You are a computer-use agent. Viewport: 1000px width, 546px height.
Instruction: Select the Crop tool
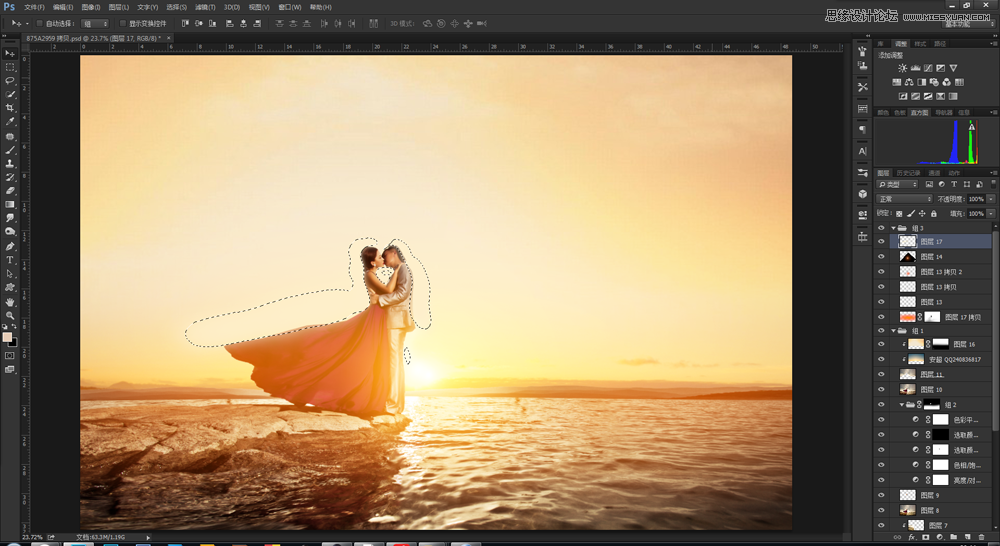coord(10,108)
